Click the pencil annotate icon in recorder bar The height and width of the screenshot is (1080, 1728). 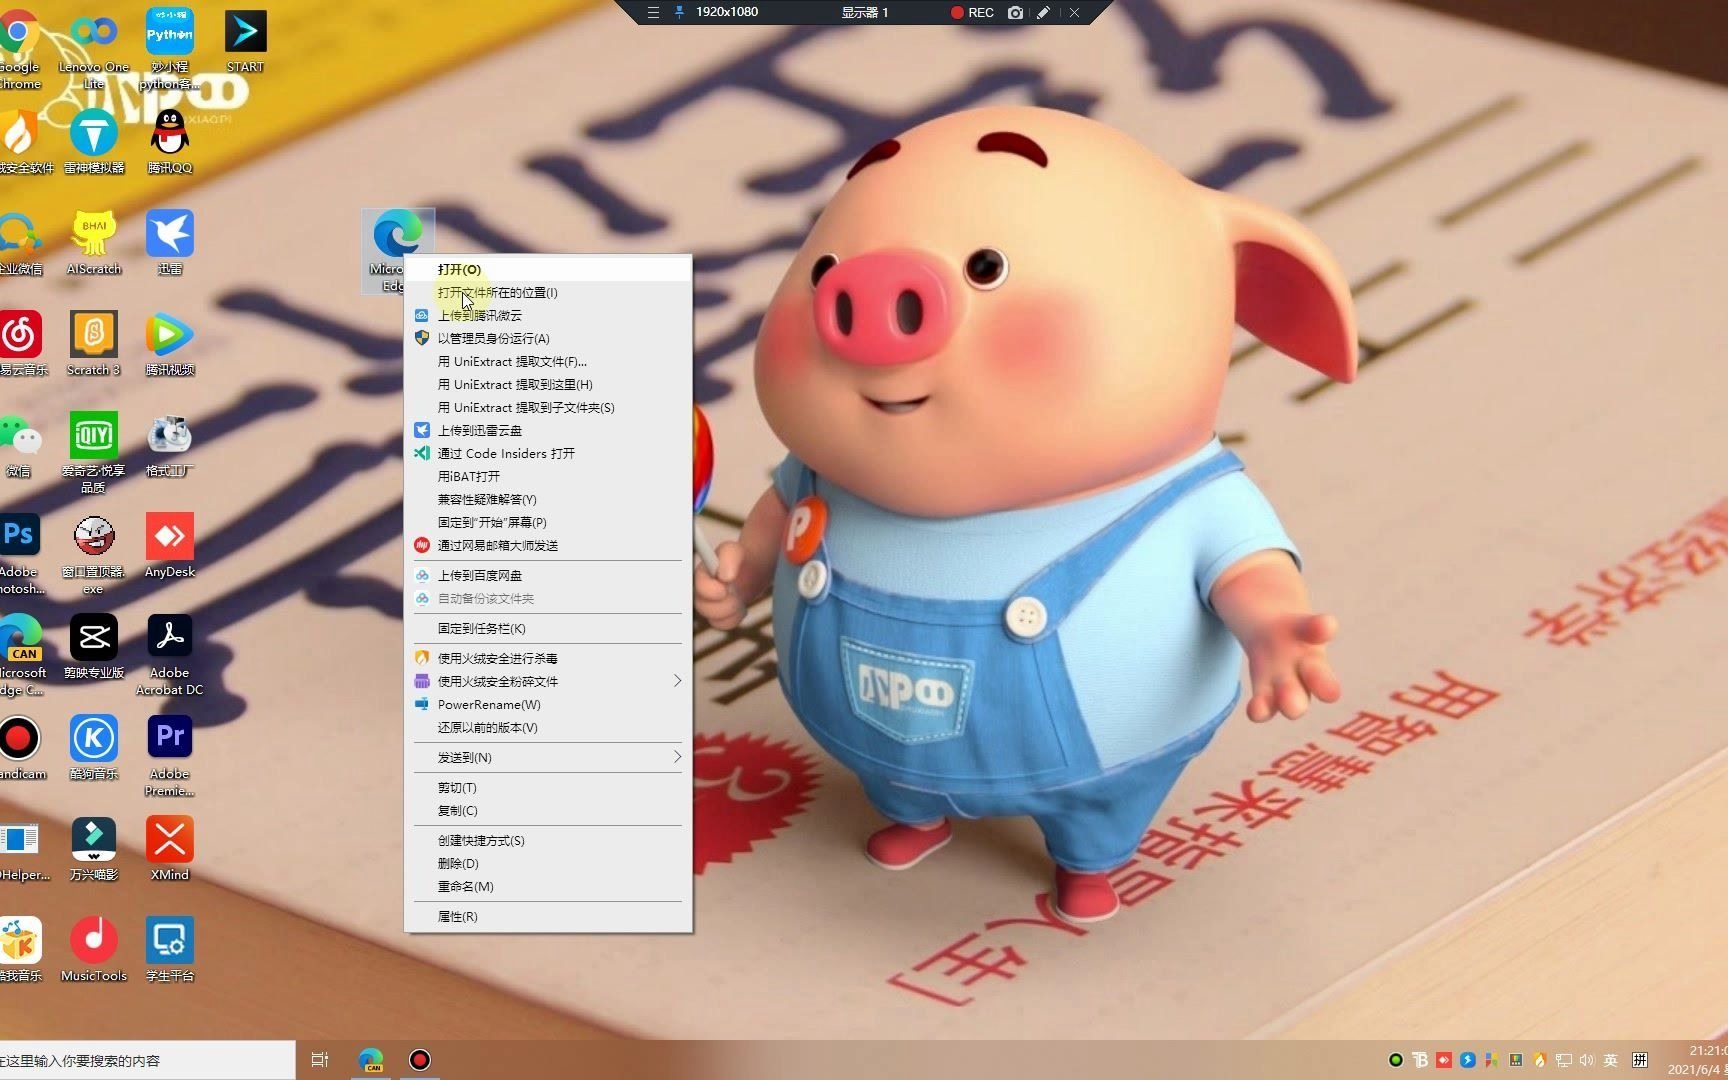point(1043,12)
